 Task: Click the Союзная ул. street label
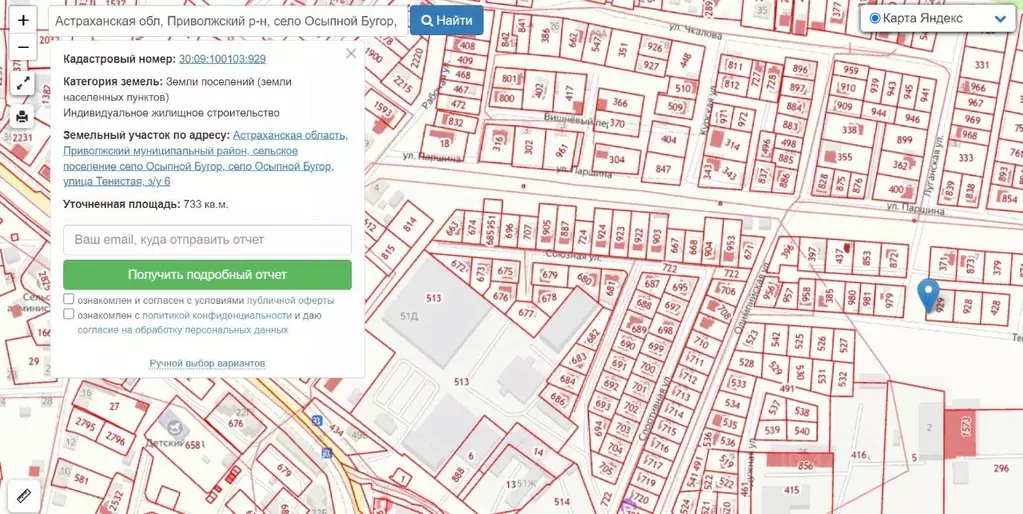click(x=572, y=255)
